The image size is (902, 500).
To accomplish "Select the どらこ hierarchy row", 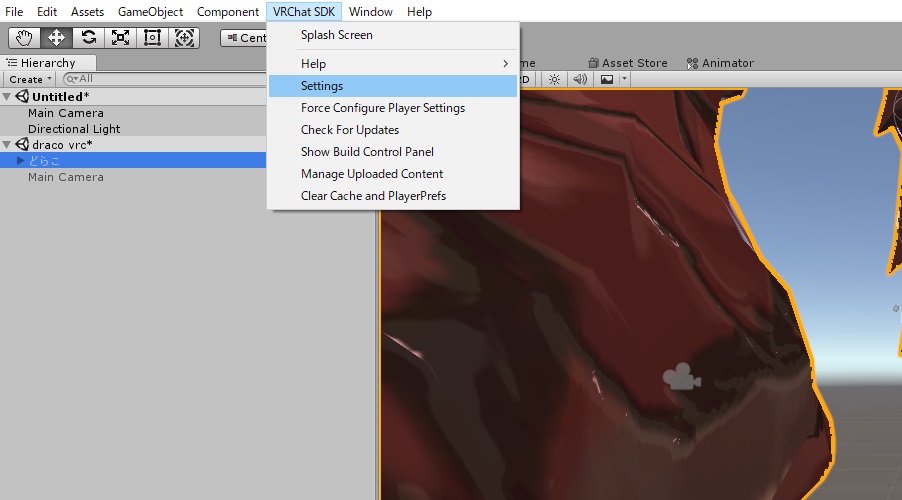I will [133, 161].
